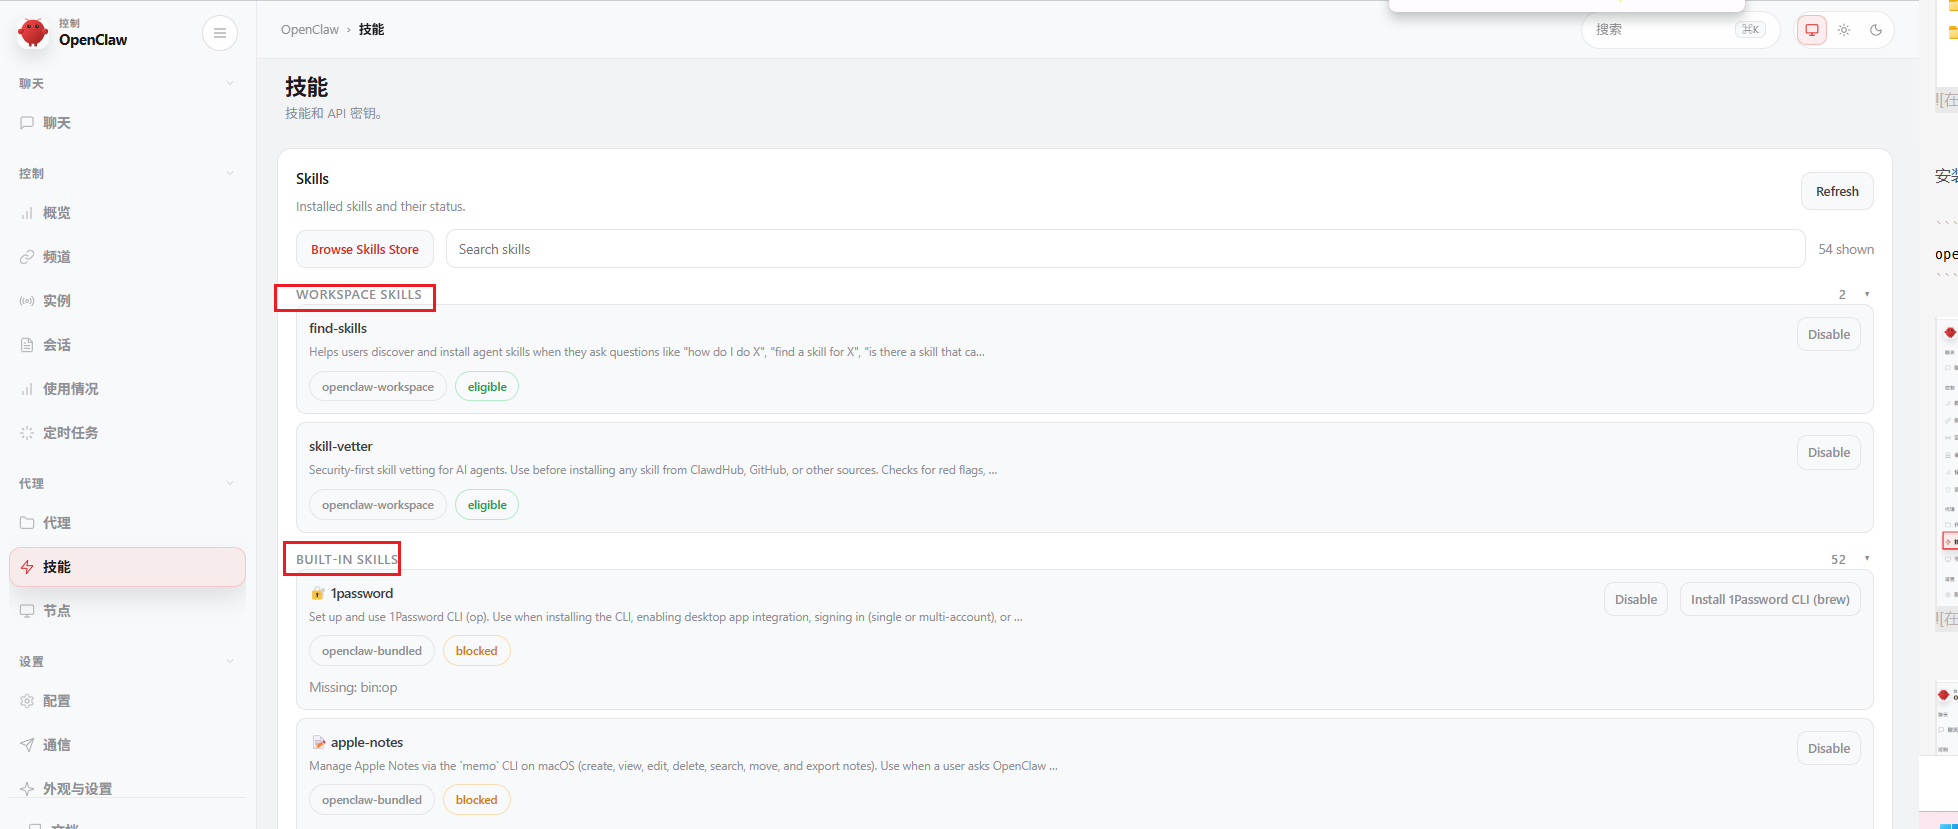
Task: Open the 使用情况 usage chart icon
Action: click(x=27, y=389)
